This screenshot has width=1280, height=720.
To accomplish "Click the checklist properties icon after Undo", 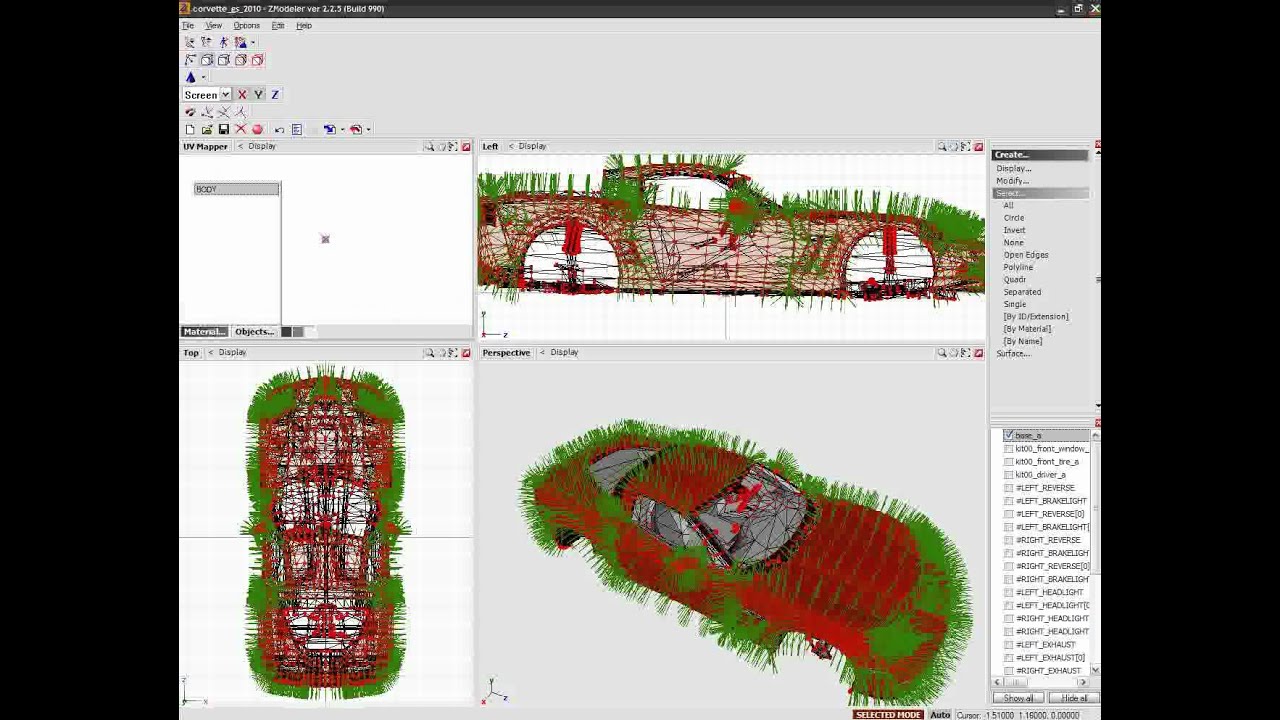I will tap(296, 129).
